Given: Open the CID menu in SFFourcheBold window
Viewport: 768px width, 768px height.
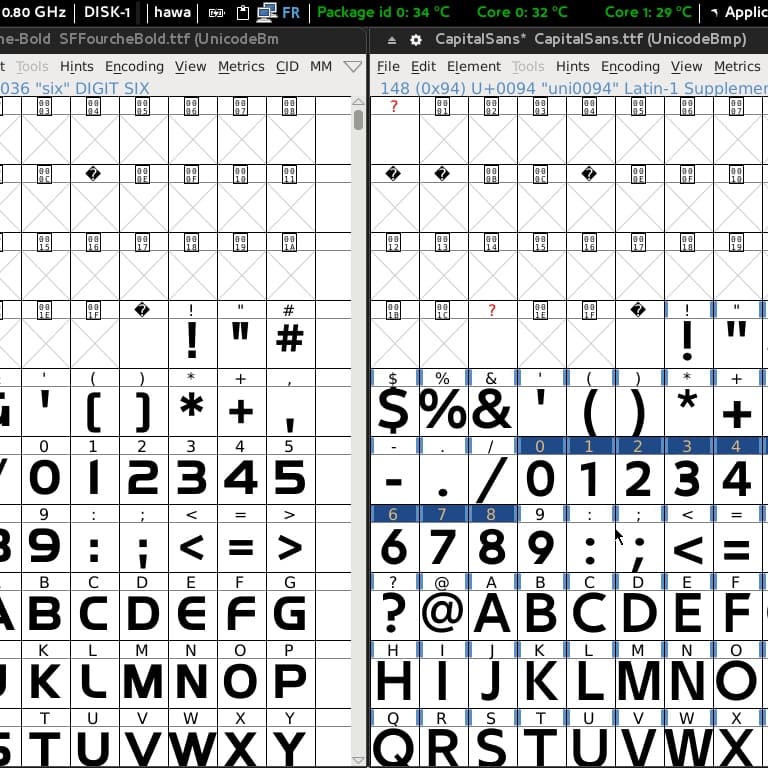Looking at the screenshot, I should tap(287, 66).
